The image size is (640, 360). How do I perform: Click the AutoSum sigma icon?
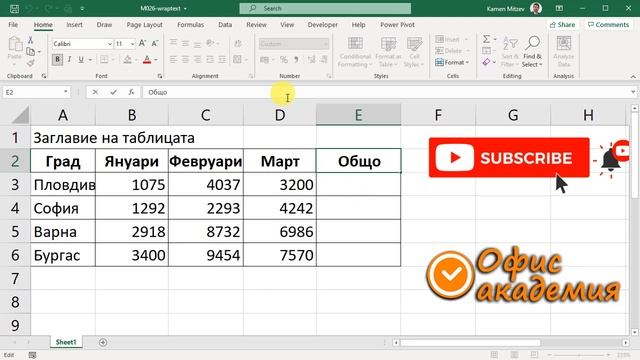pyautogui.click(x=487, y=39)
